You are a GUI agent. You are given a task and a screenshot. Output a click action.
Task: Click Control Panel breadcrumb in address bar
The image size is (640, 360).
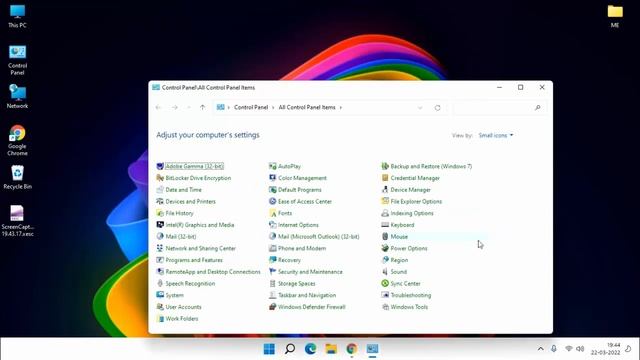(x=251, y=107)
